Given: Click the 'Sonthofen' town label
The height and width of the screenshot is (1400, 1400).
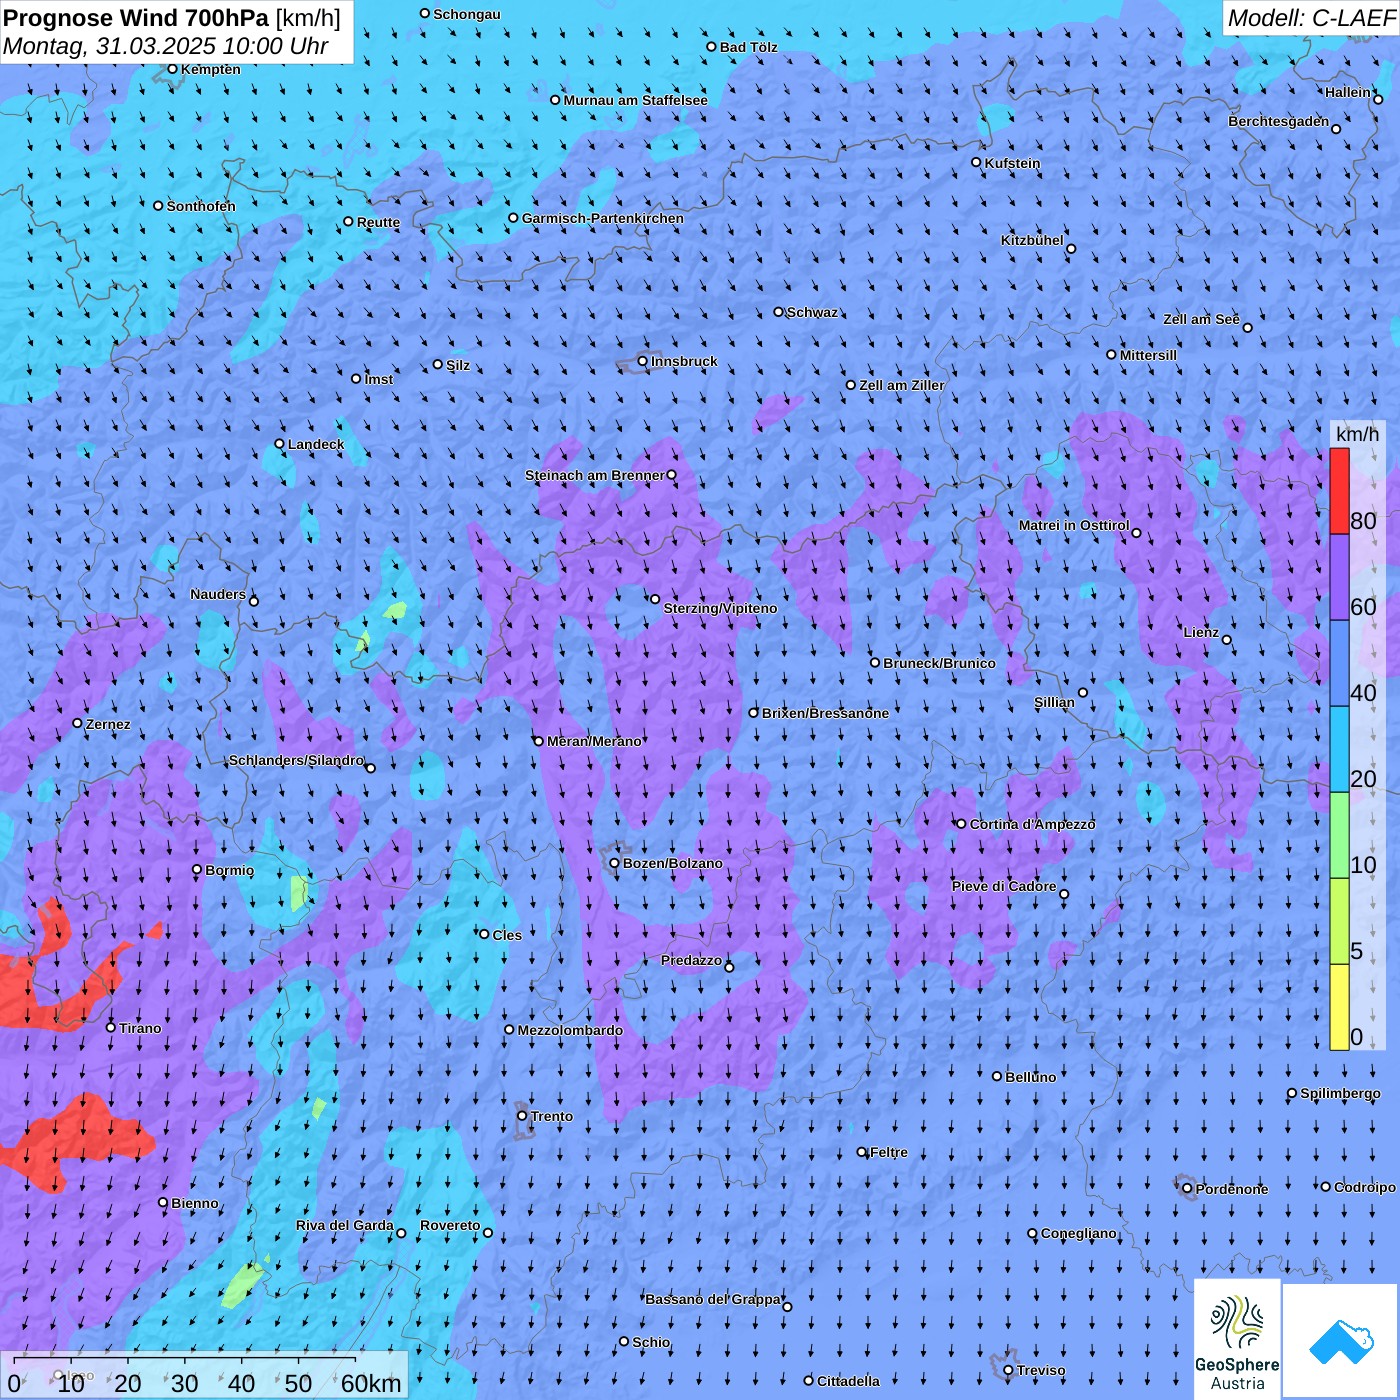Looking at the screenshot, I should [201, 206].
